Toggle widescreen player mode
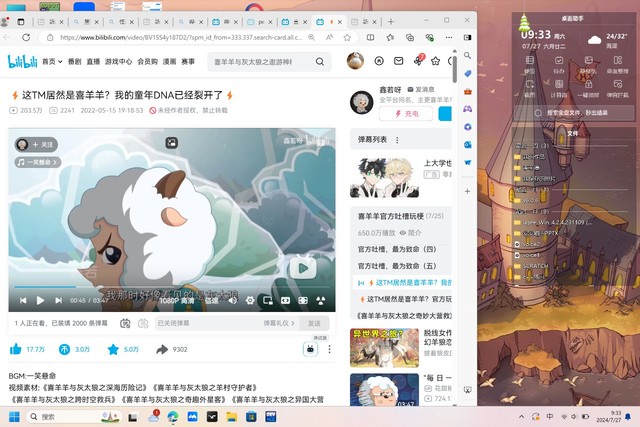640x427 pixels. [x=285, y=300]
